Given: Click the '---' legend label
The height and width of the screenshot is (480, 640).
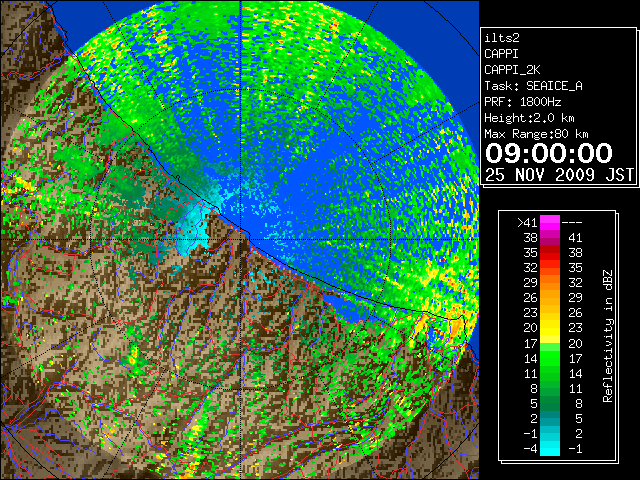Looking at the screenshot, I should pyautogui.click(x=572, y=223).
